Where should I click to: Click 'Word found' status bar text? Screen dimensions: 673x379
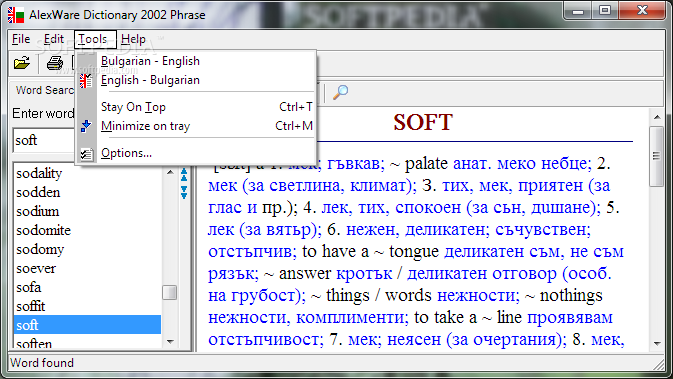point(42,363)
